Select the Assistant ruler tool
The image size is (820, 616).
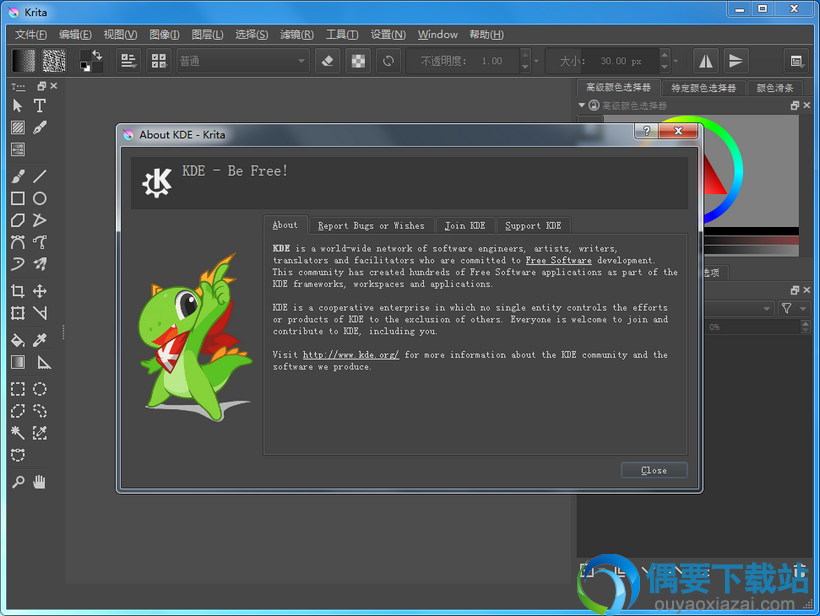(43, 362)
